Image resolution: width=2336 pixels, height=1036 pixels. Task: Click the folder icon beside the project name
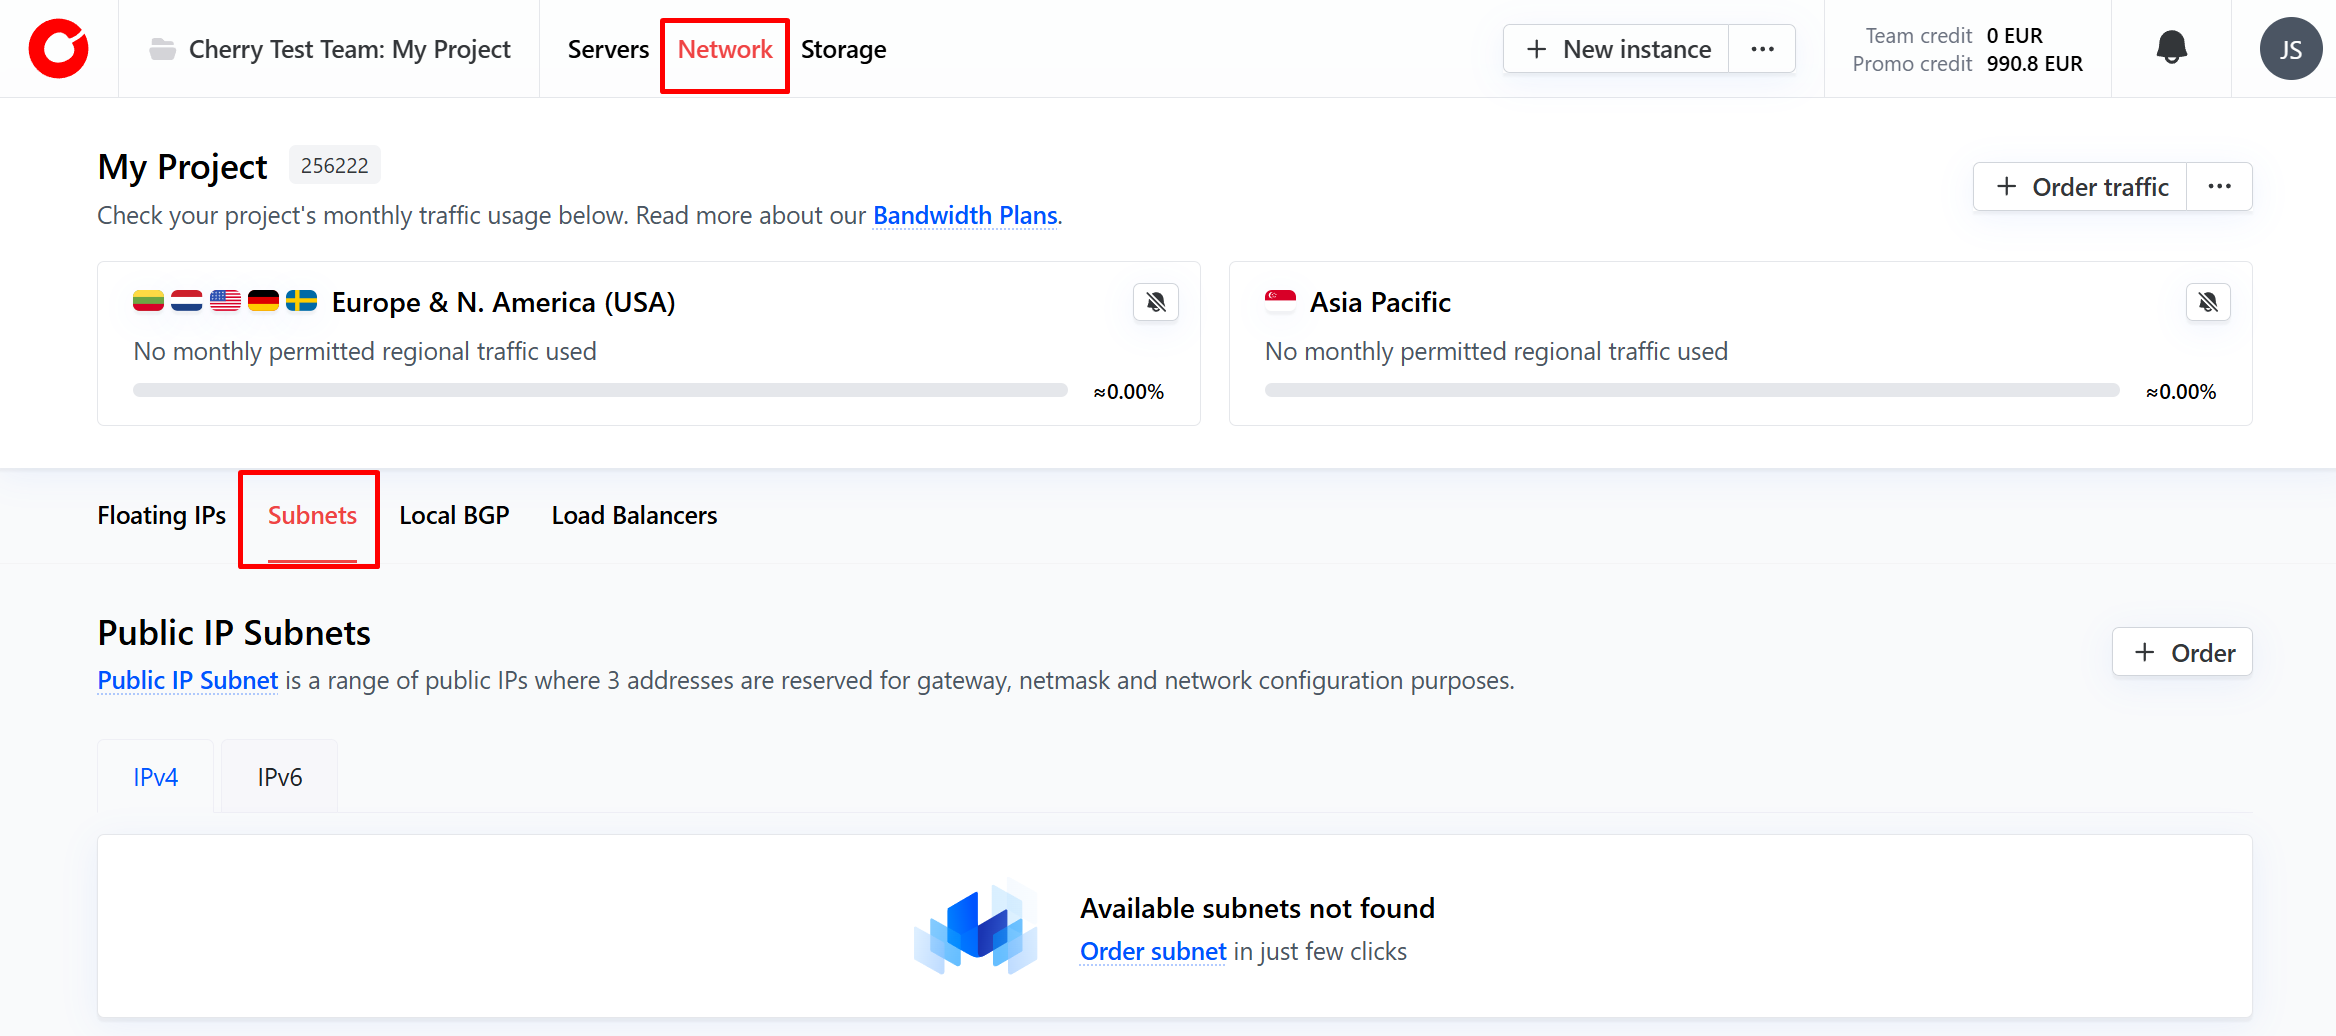(x=162, y=49)
